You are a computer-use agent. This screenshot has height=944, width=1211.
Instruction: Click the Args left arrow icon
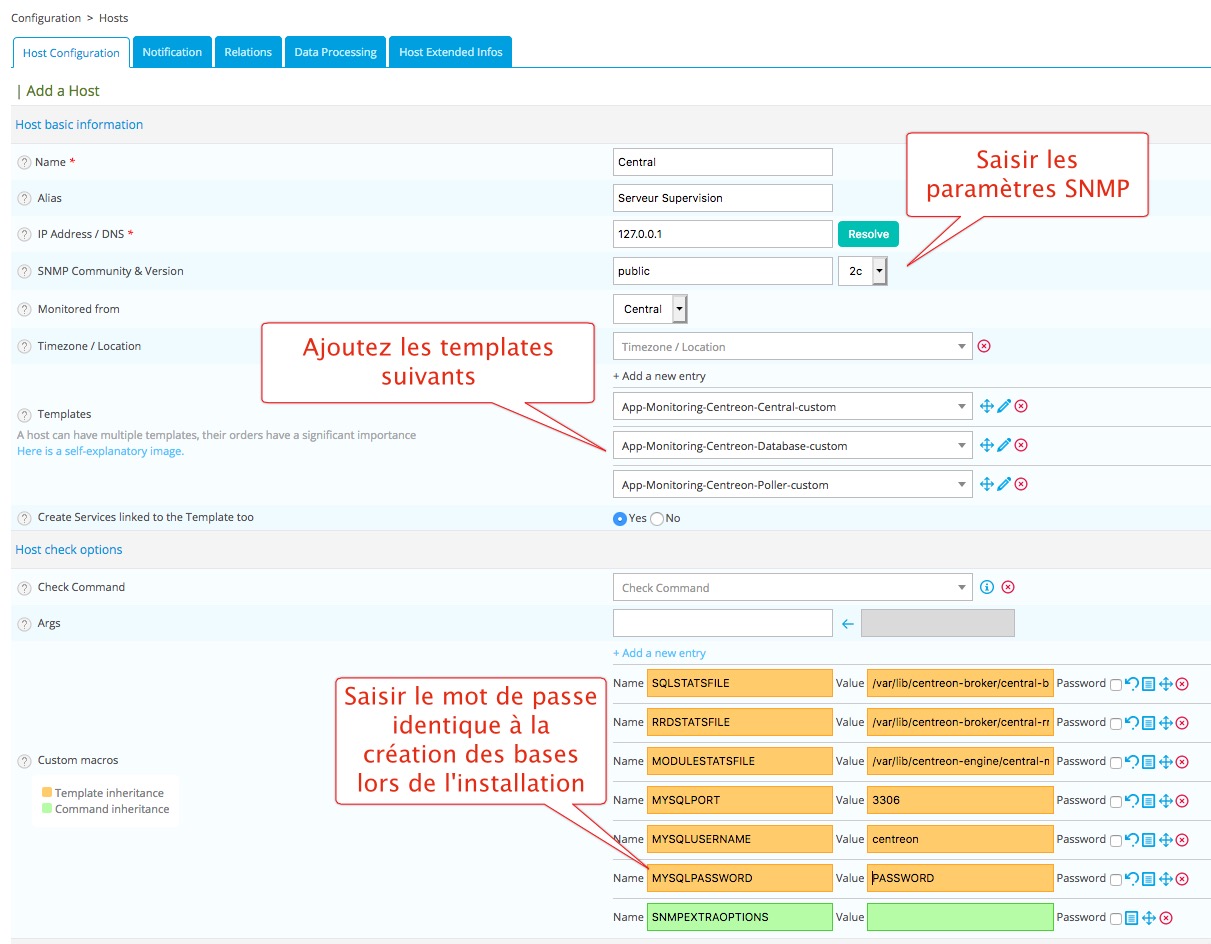[847, 624]
